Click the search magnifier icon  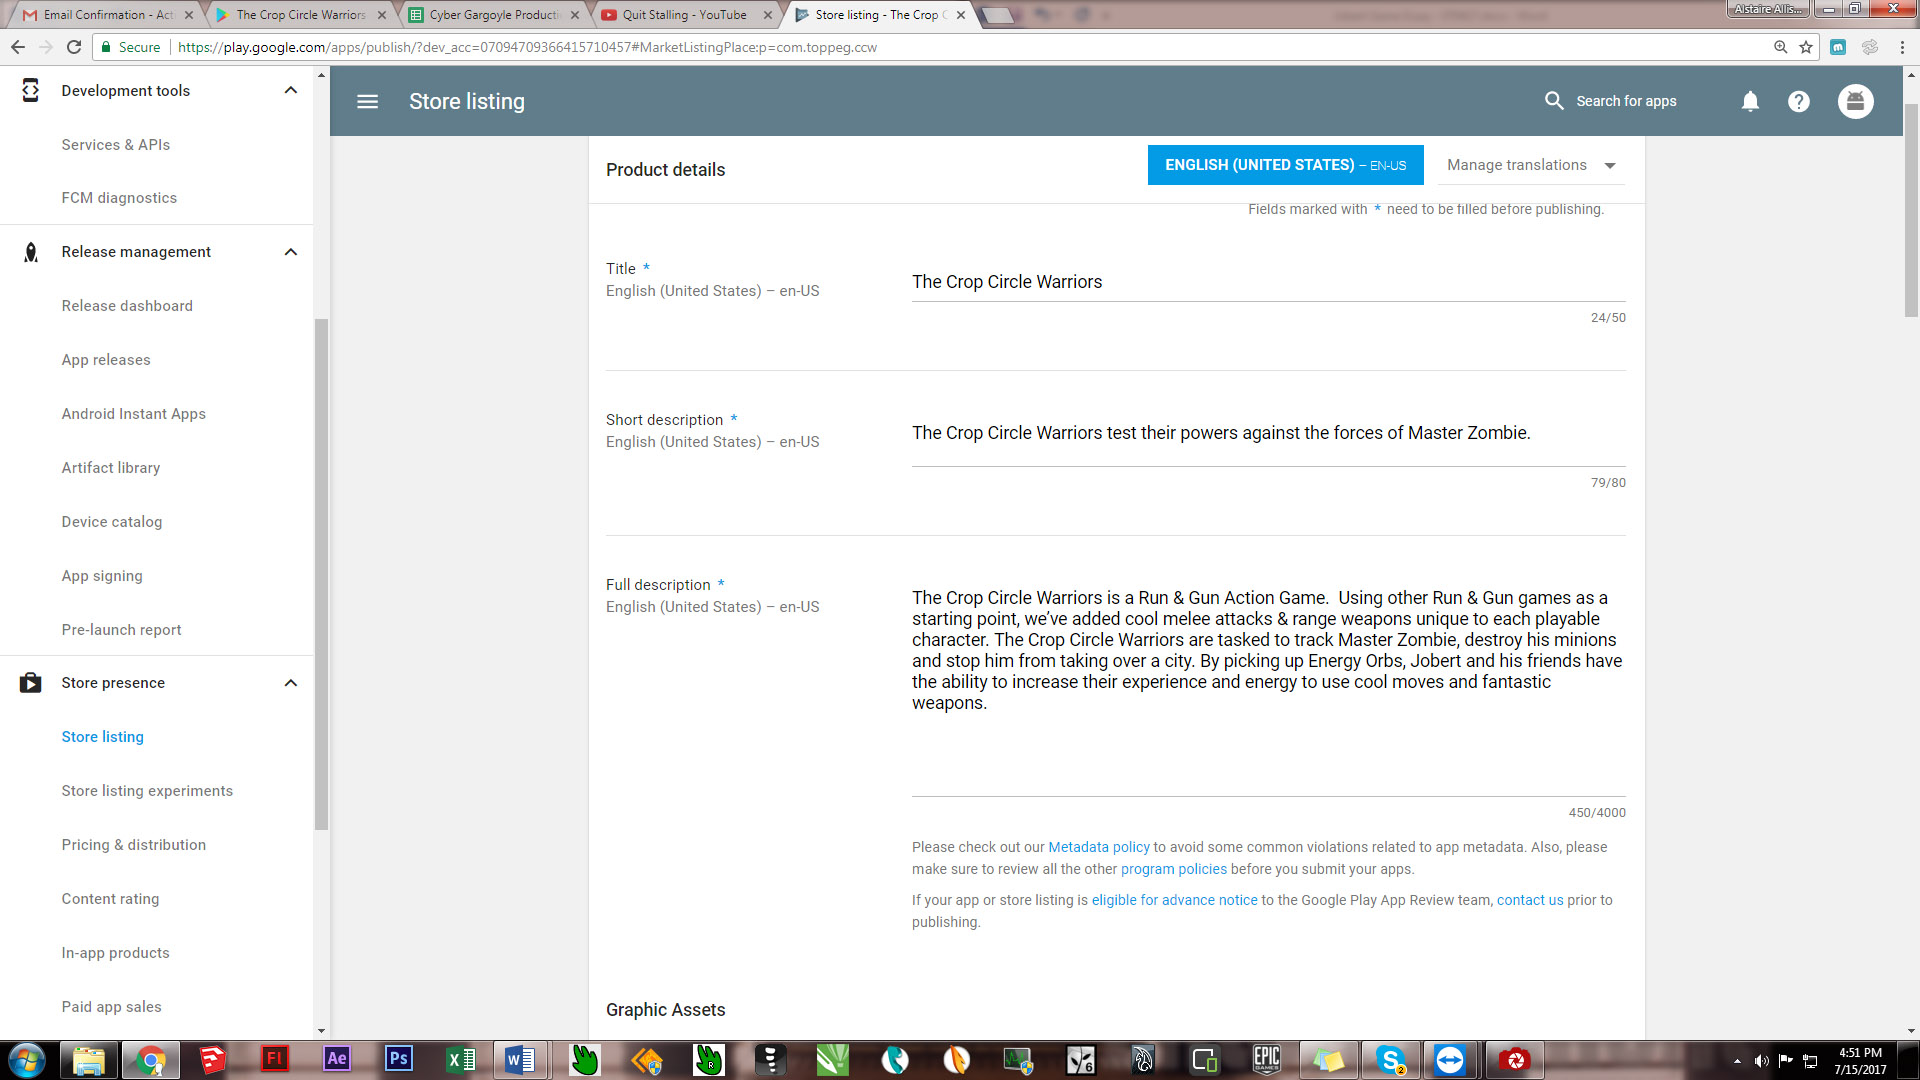[1554, 101]
